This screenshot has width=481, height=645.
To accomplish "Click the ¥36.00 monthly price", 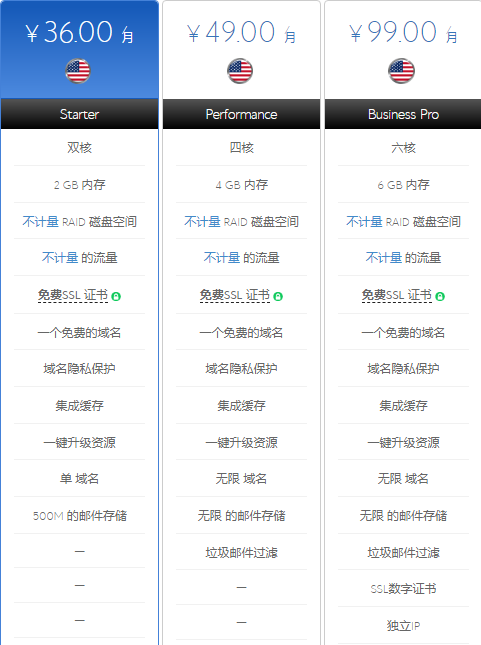I will 79,32.
